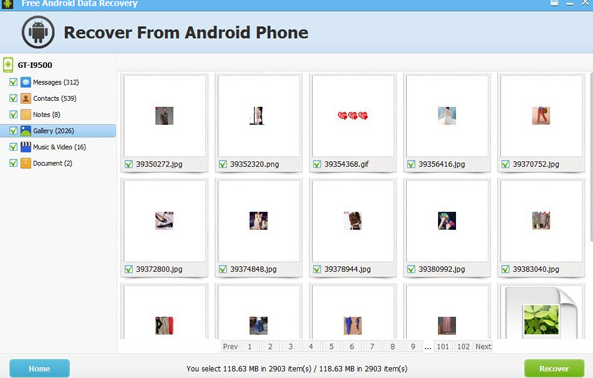This screenshot has height=378, width=593.
Task: Deselect the 39383040.jpg checkbox
Action: pyautogui.click(x=505, y=269)
